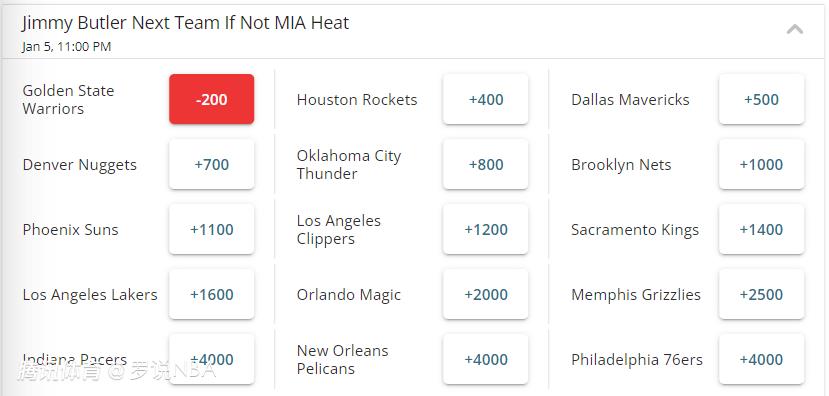Collapse the Jimmy Butler market chevron
This screenshot has width=829, height=396.
pos(795,30)
